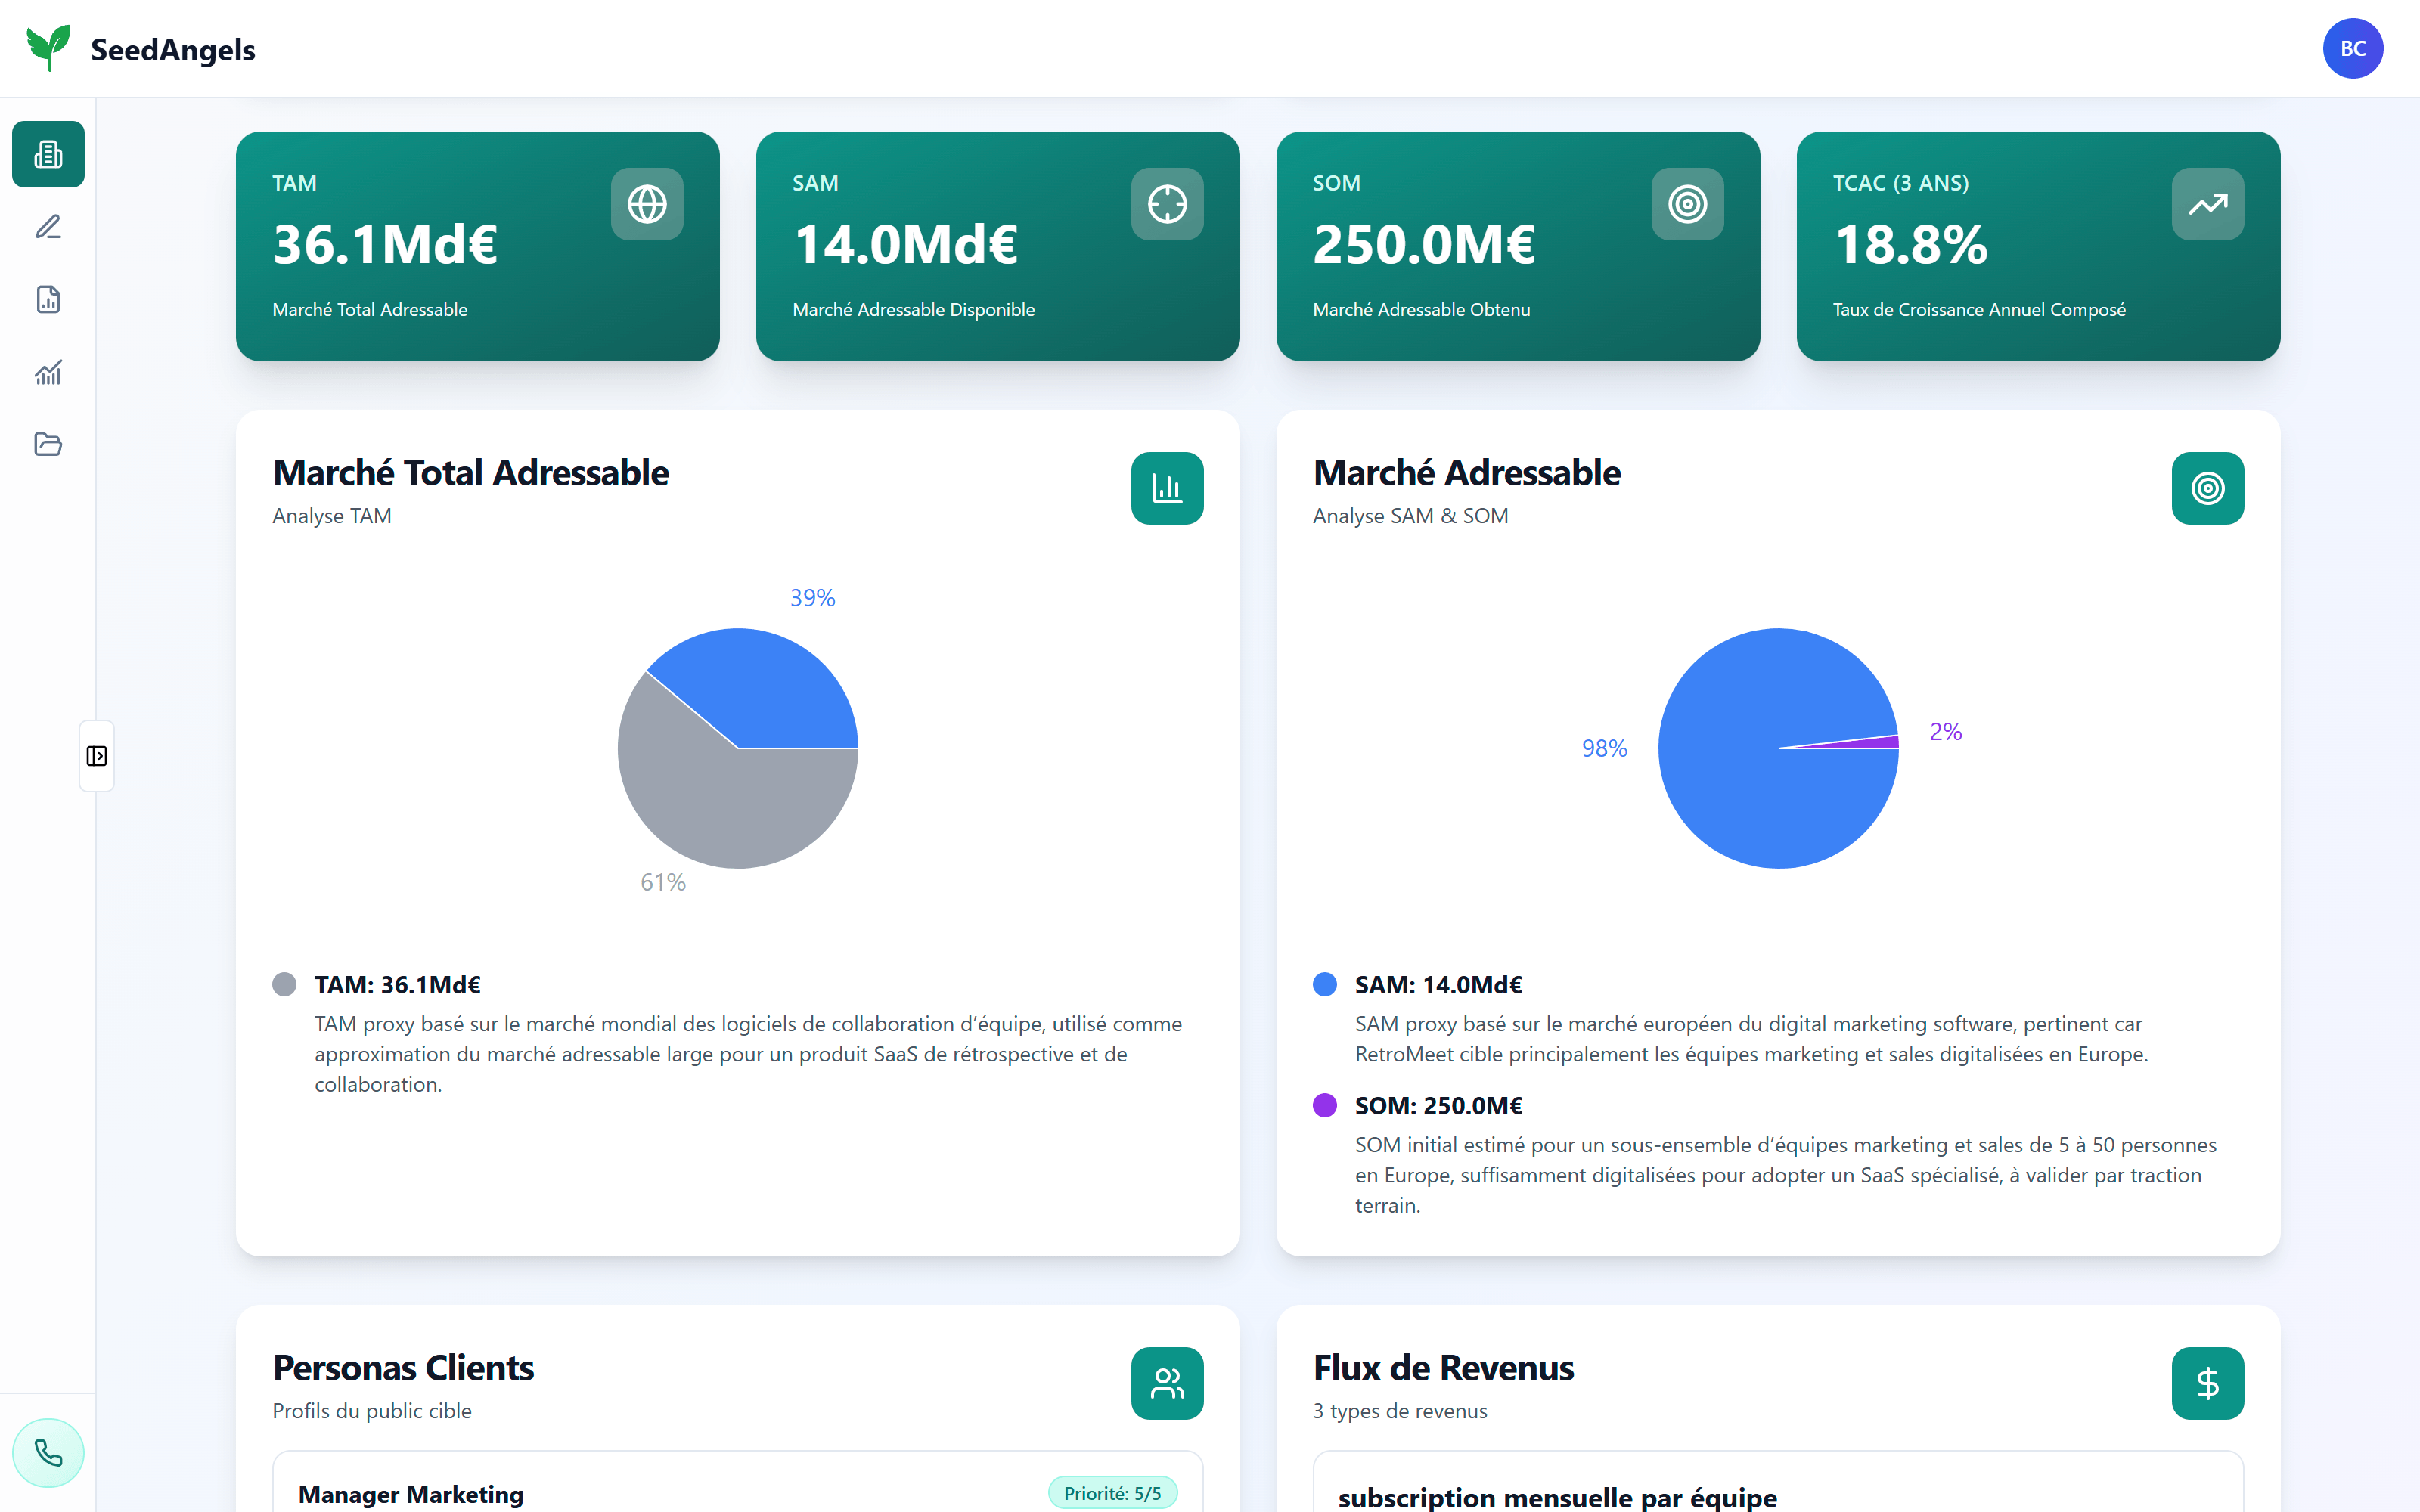Click the trending arrow icon on TCAC card
2420x1512 pixels.
click(2207, 204)
